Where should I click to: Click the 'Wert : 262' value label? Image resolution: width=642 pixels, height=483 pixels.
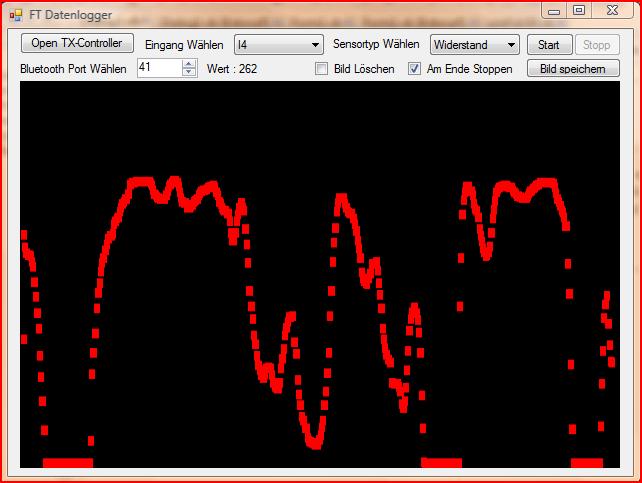point(232,69)
